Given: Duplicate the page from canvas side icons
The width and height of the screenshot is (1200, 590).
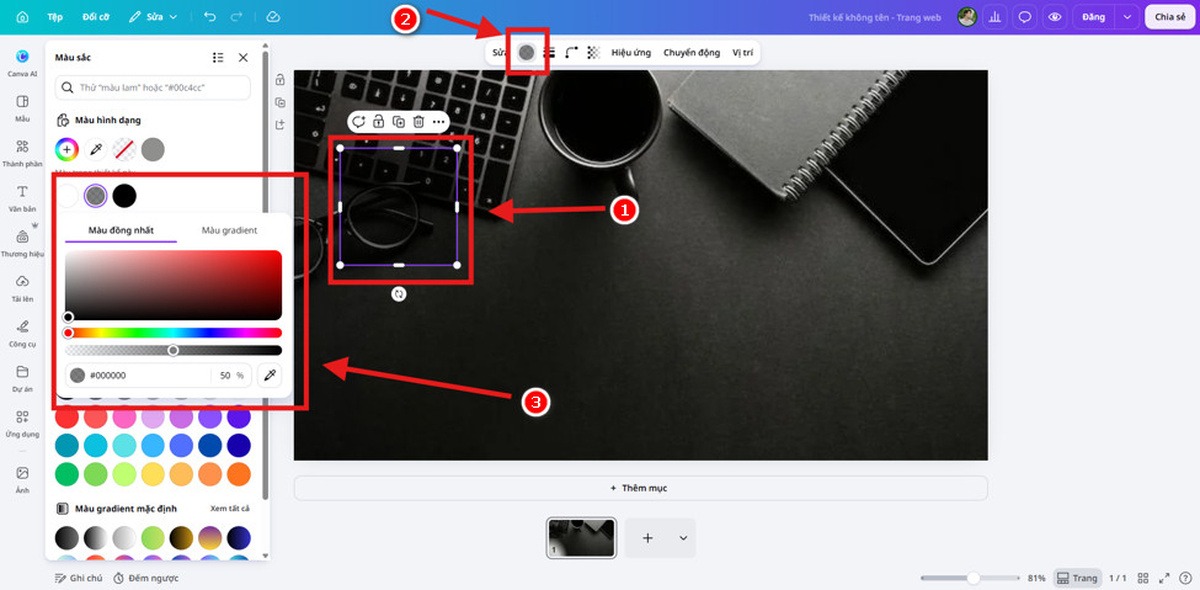Looking at the screenshot, I should click(x=280, y=102).
